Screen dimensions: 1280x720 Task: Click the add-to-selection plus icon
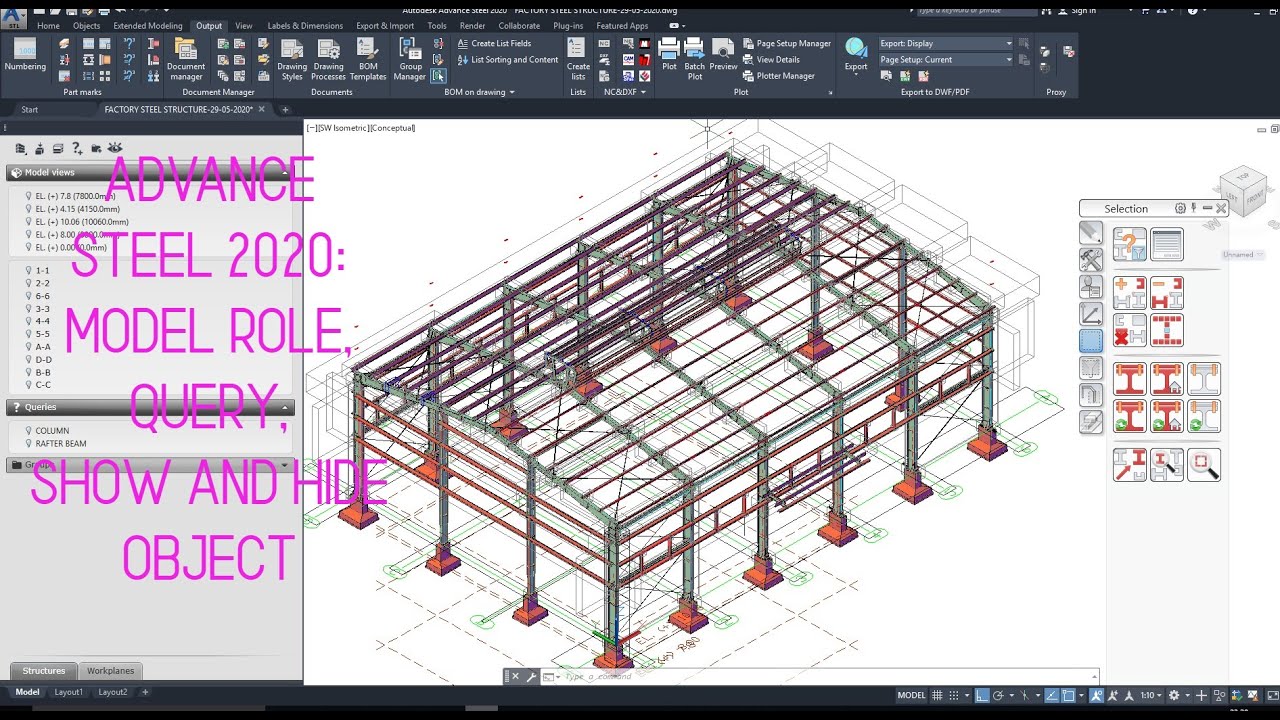click(1130, 293)
